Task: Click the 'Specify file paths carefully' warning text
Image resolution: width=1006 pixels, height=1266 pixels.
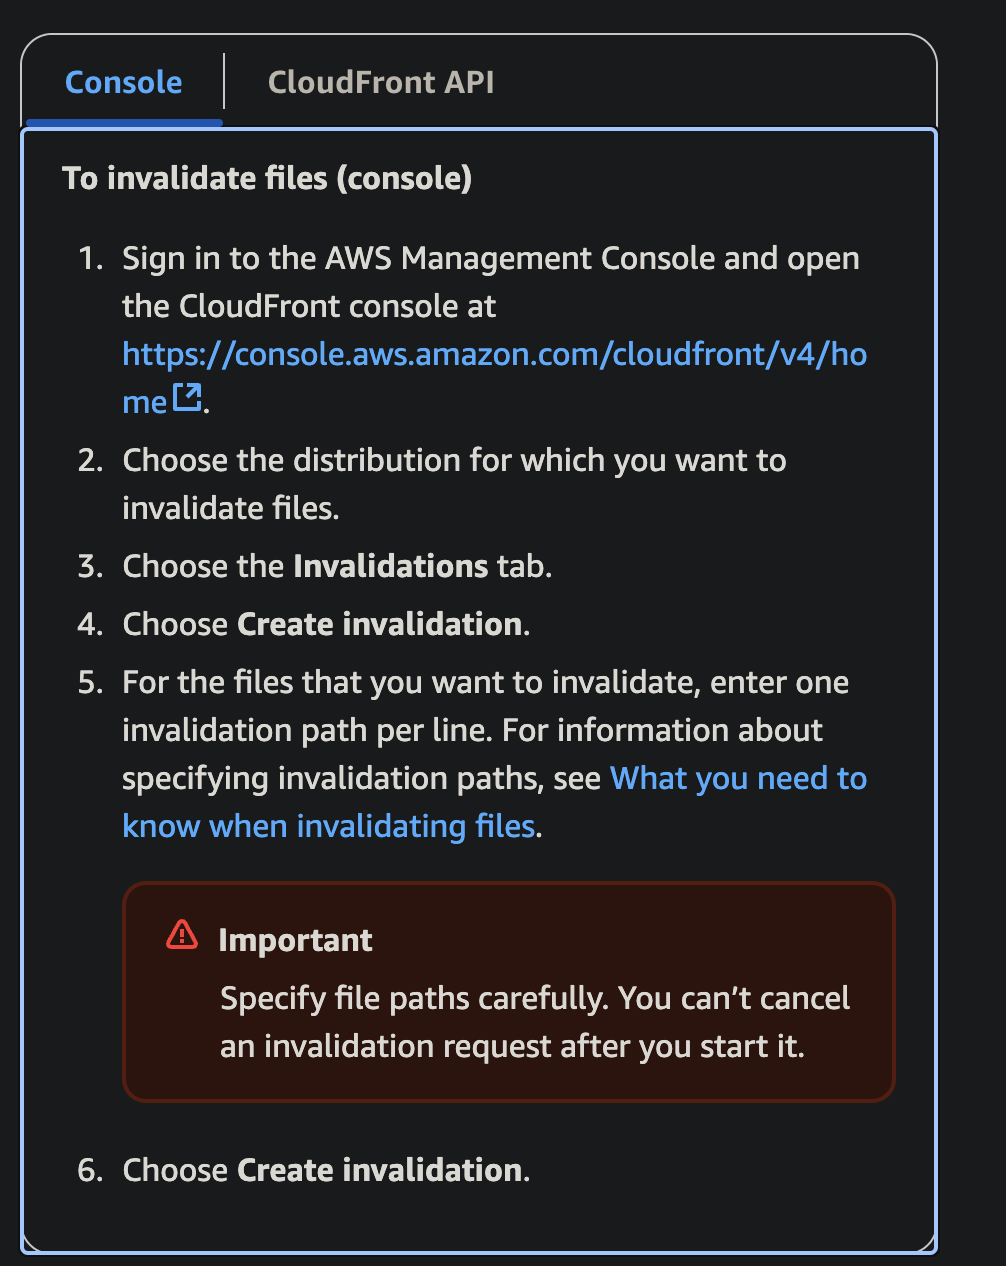Action: 535,998
